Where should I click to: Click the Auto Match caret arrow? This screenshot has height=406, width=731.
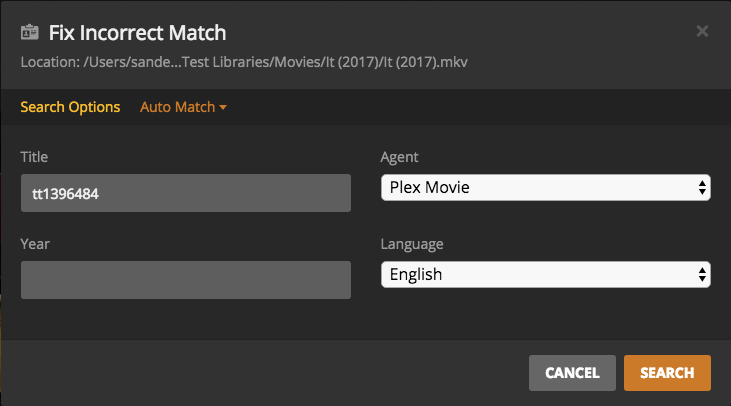coord(223,108)
